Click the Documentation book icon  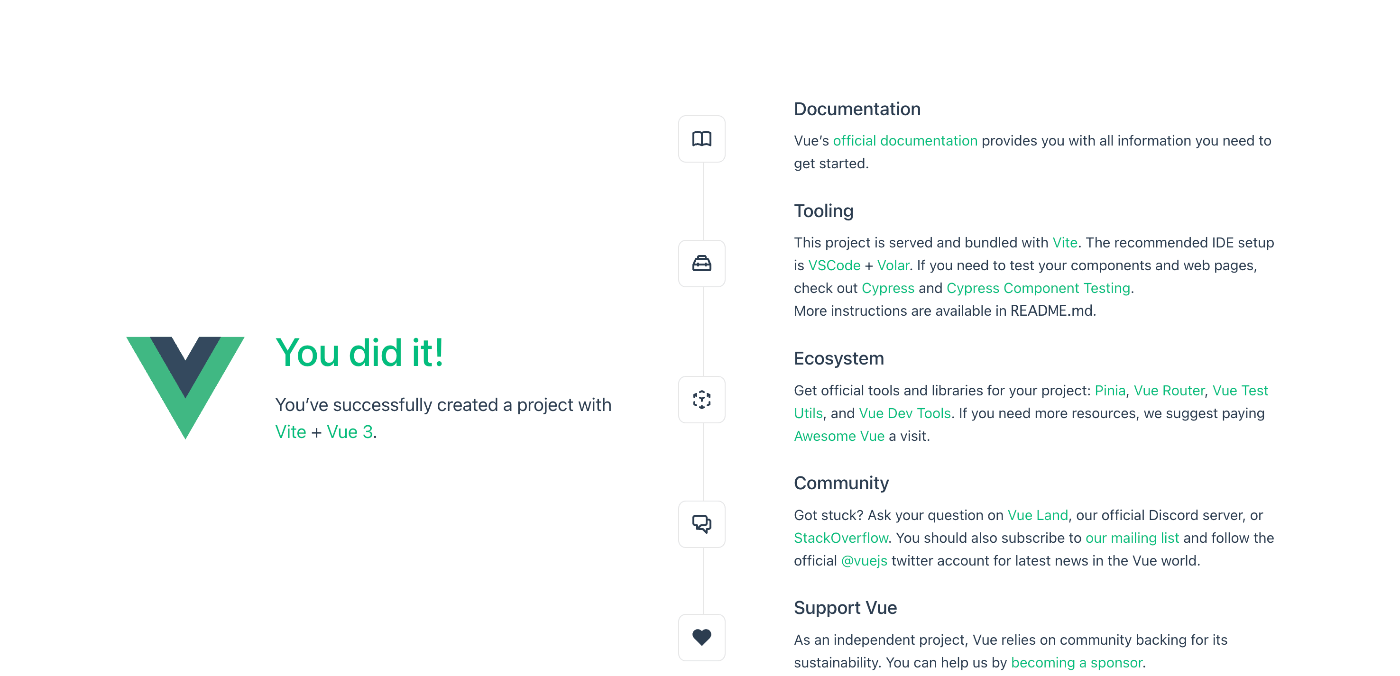point(702,139)
